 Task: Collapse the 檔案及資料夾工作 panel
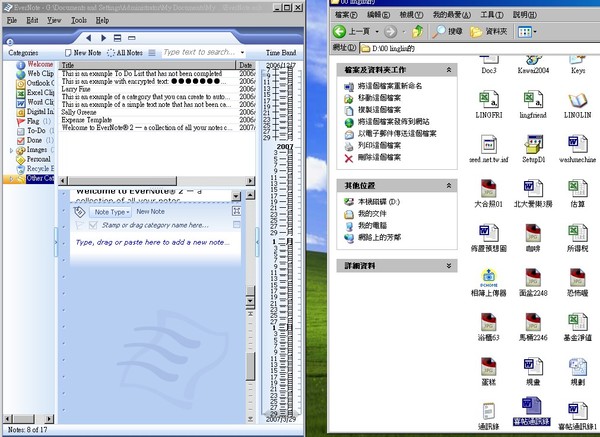(448, 70)
